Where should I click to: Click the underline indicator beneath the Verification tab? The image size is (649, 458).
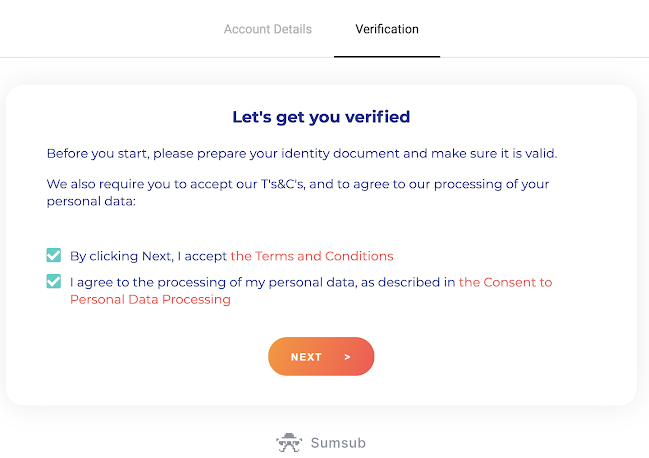pyautogui.click(x=387, y=56)
